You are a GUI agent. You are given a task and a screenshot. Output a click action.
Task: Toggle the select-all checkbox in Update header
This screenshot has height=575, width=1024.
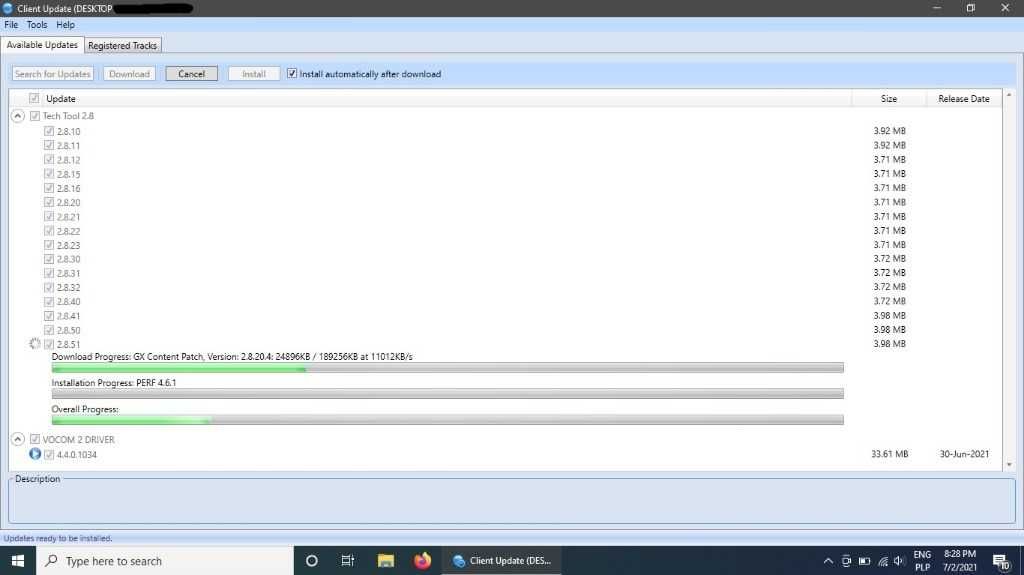pos(34,98)
